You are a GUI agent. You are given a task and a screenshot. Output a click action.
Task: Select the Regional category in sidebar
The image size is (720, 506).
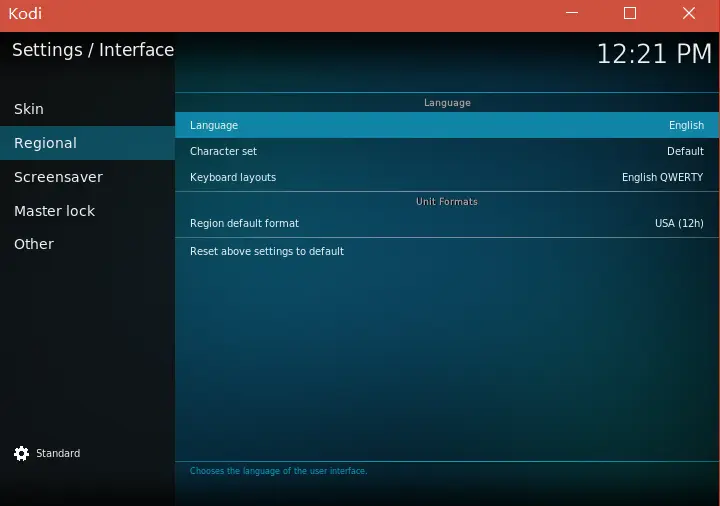coord(45,143)
